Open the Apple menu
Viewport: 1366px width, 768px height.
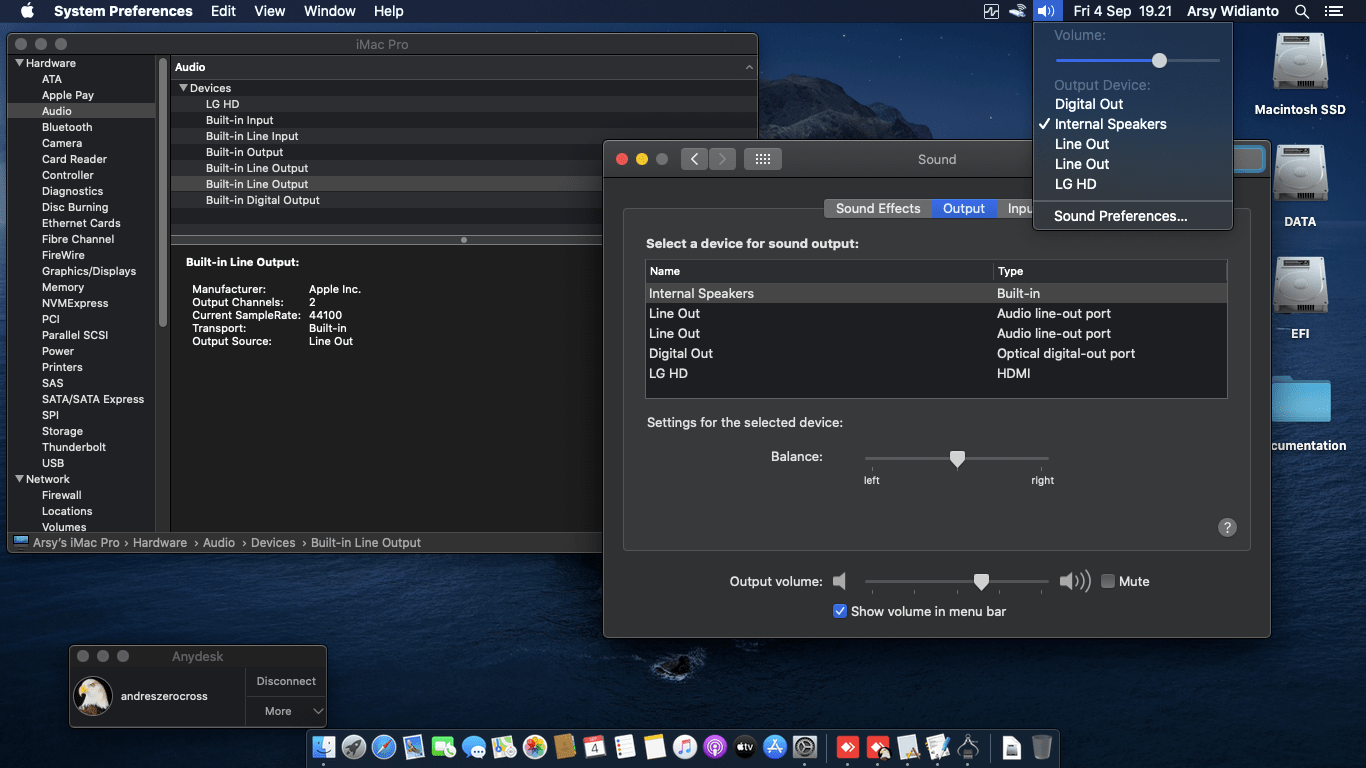point(27,11)
